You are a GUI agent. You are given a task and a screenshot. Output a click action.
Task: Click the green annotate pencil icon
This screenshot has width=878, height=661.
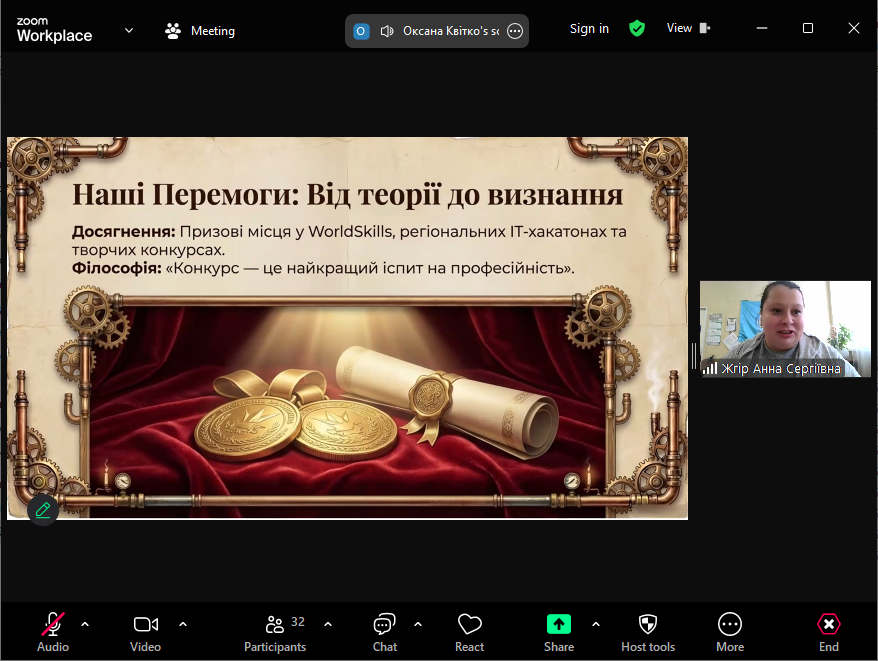(x=43, y=510)
